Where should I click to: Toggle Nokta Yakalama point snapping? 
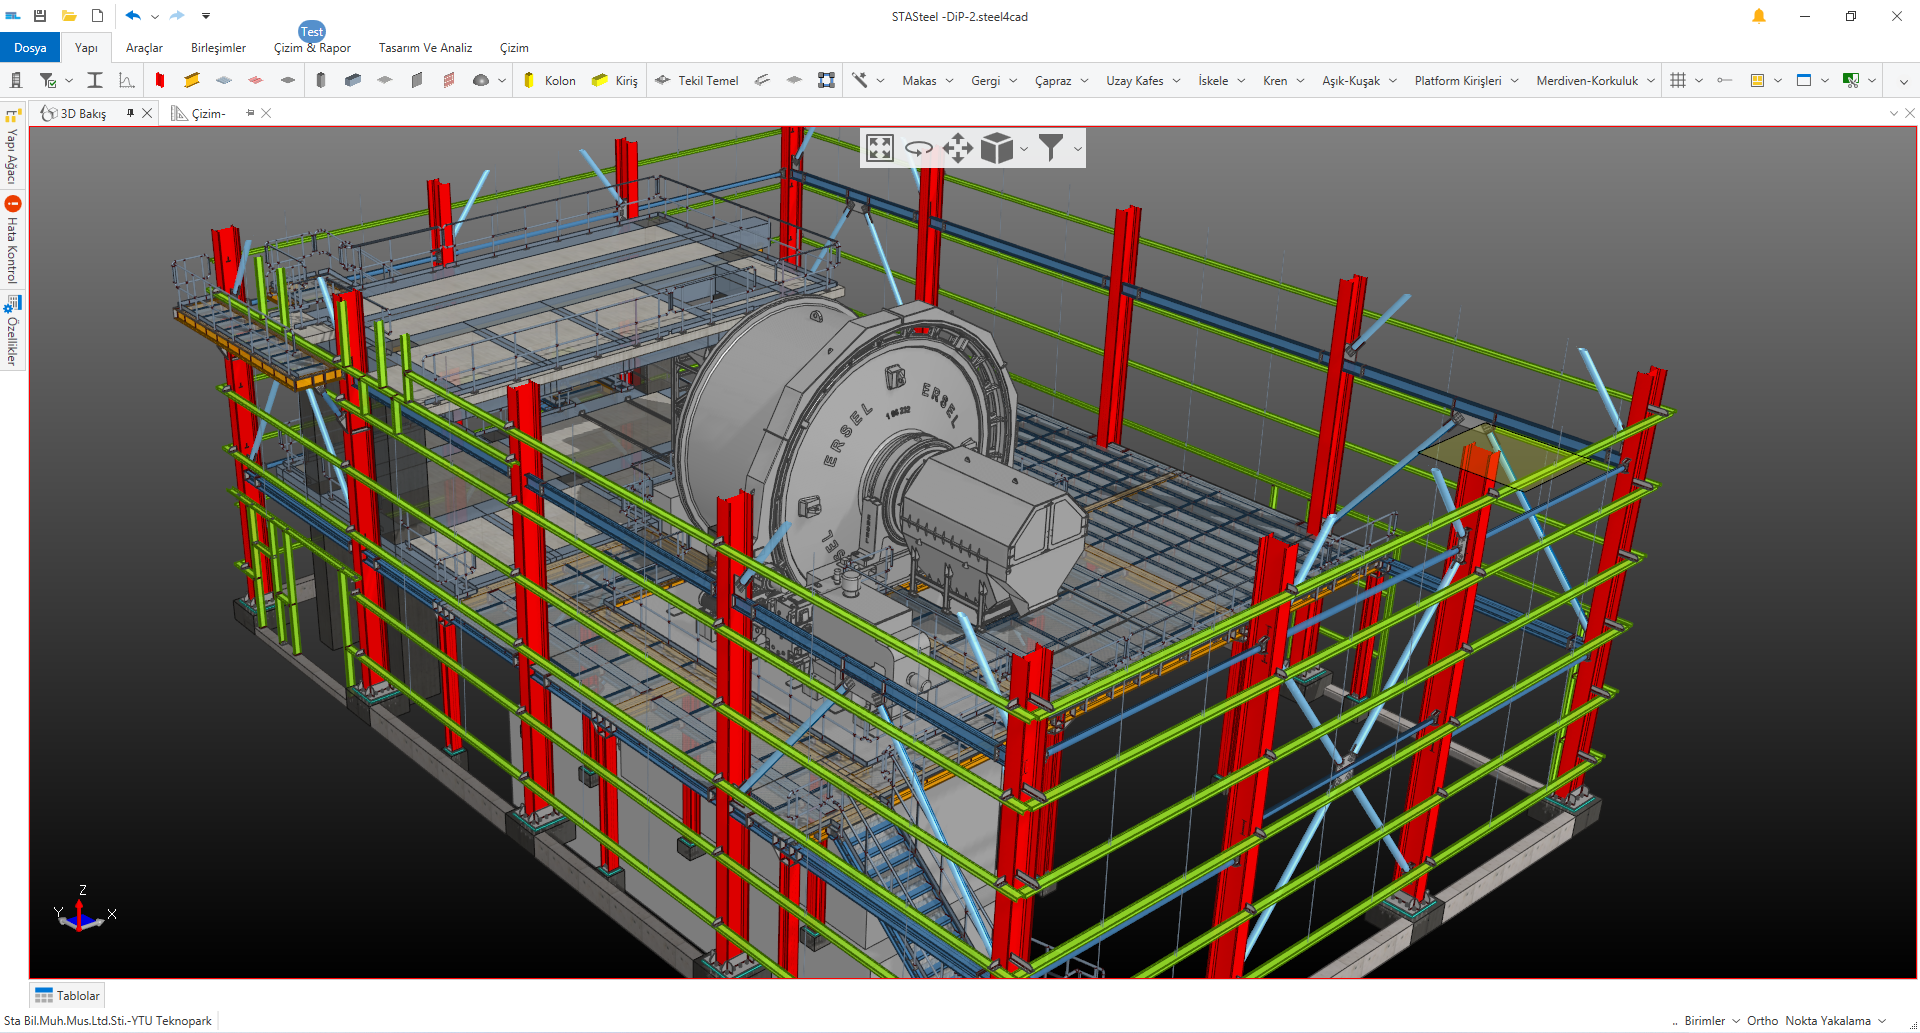1827,1021
